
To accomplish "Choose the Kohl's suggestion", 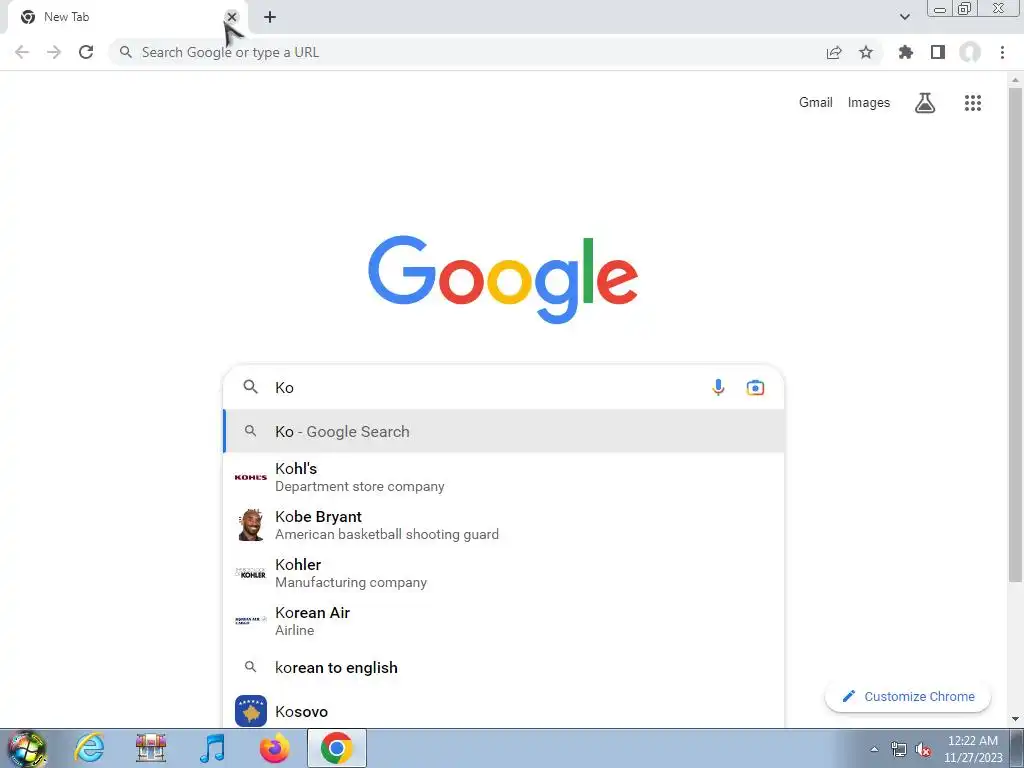I will pos(504,477).
